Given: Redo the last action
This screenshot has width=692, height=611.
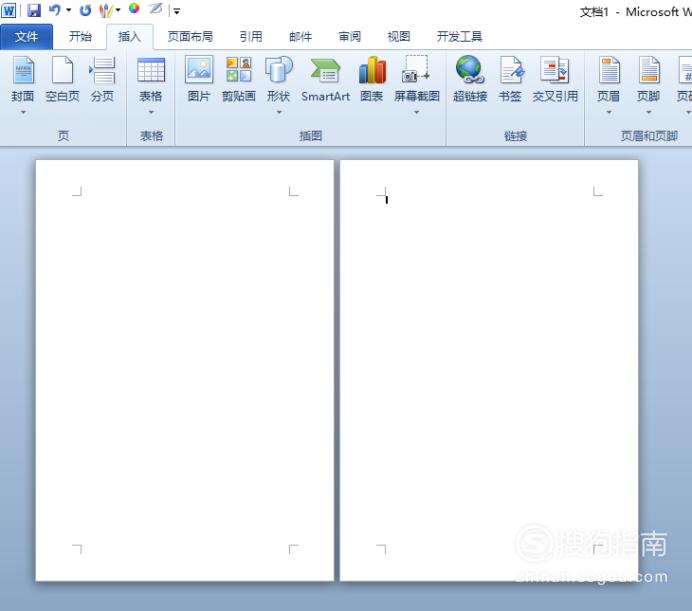Looking at the screenshot, I should tap(85, 10).
